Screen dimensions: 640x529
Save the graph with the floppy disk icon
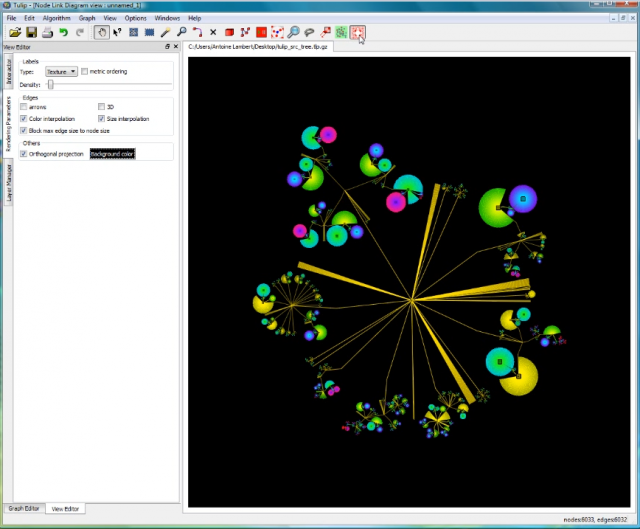(29, 33)
